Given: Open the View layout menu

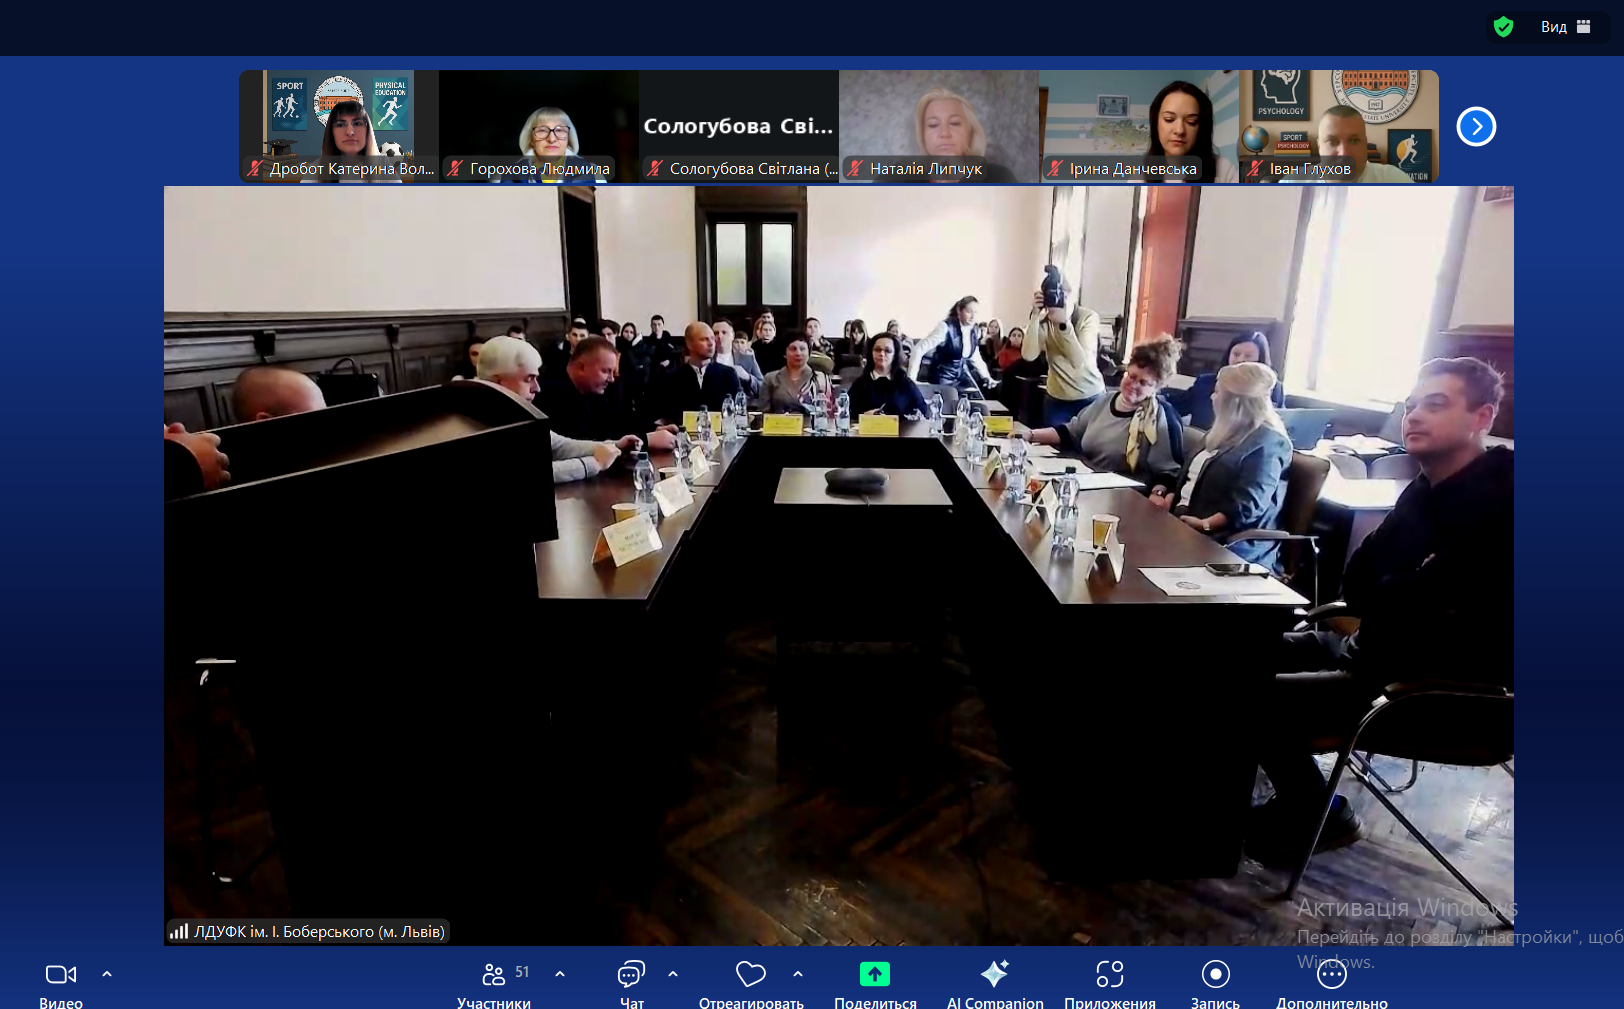Looking at the screenshot, I should (1565, 27).
